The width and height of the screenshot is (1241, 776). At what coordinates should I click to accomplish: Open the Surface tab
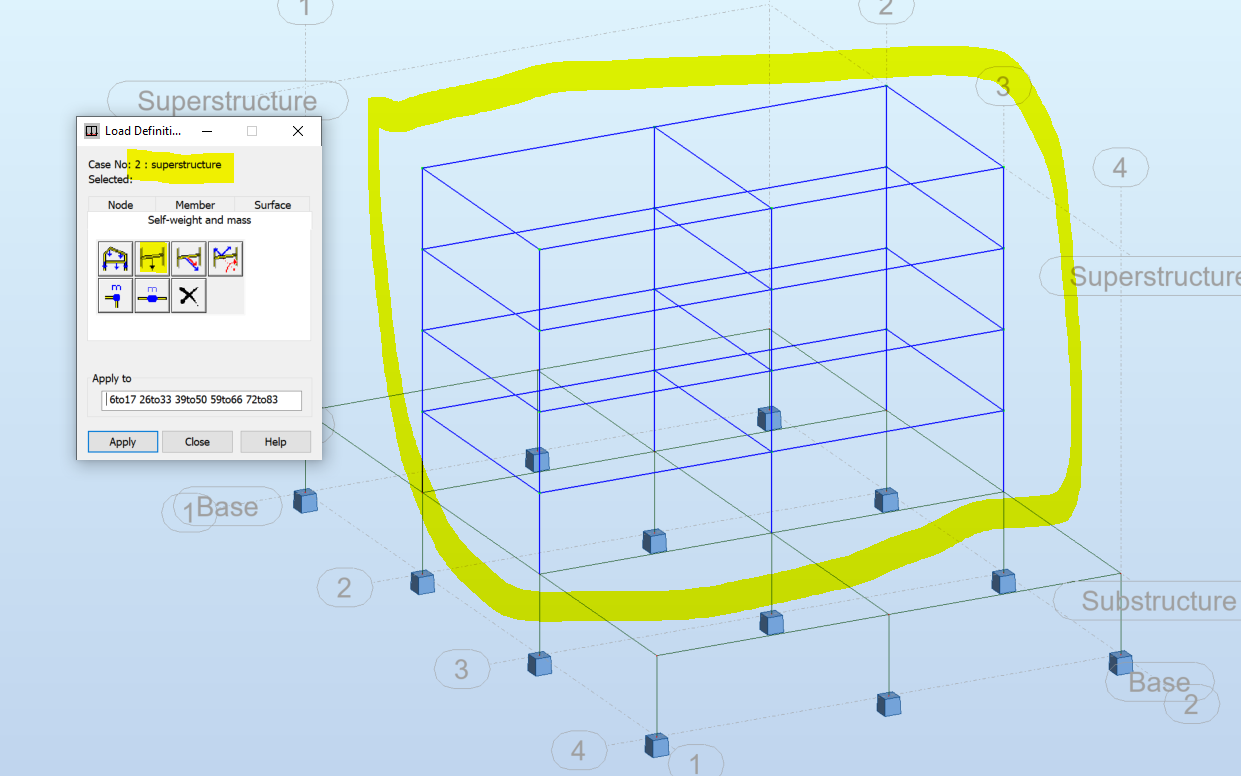(271, 204)
